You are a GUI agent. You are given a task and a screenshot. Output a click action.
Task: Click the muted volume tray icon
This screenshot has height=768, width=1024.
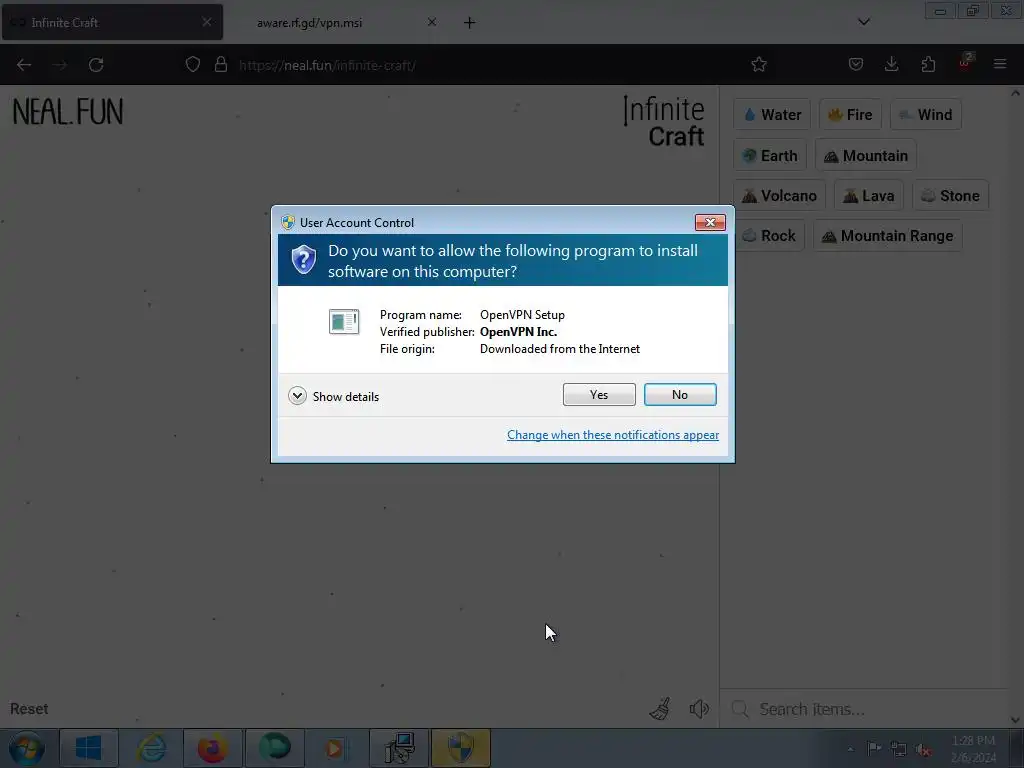[923, 750]
